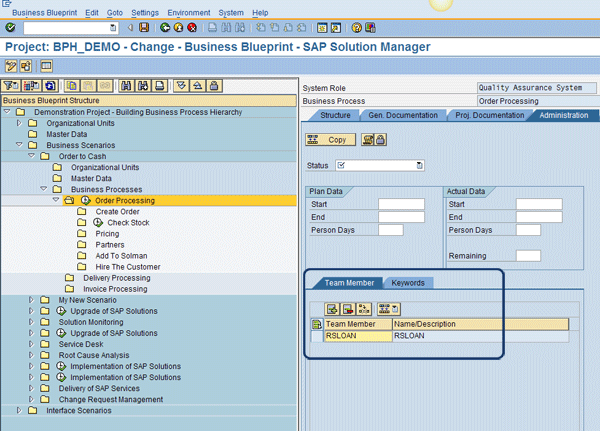The image size is (600, 431).
Task: Open the Environment menu
Action: pos(189,13)
